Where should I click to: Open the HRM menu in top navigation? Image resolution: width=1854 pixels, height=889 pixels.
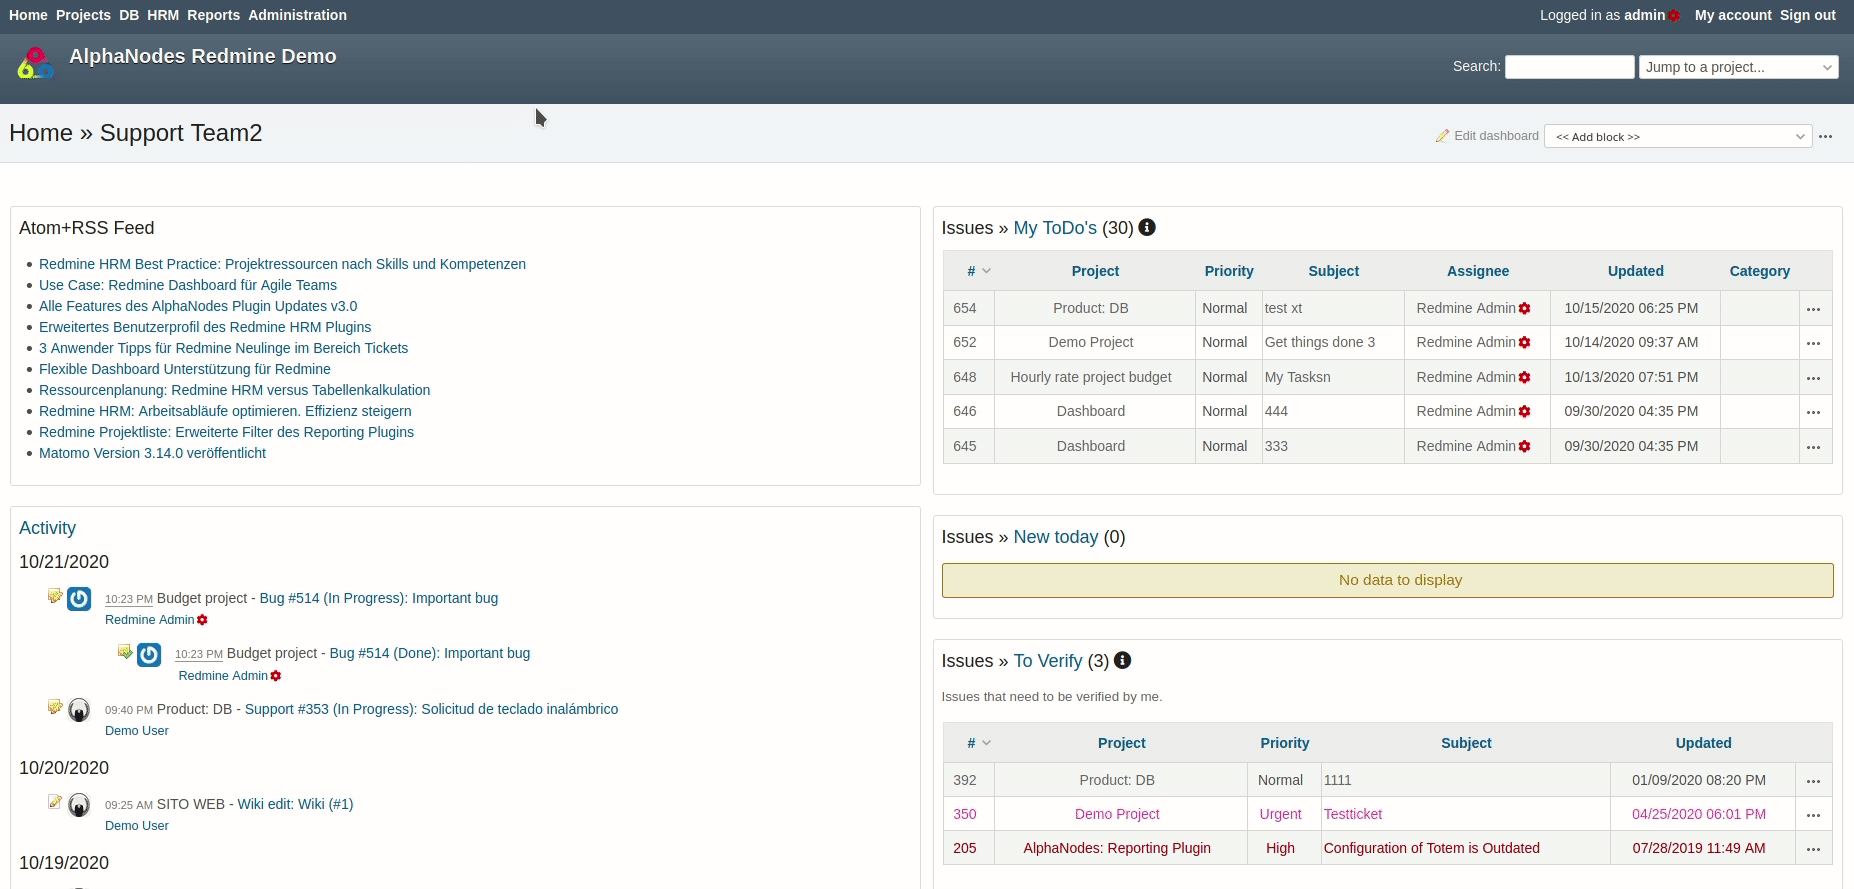[162, 15]
